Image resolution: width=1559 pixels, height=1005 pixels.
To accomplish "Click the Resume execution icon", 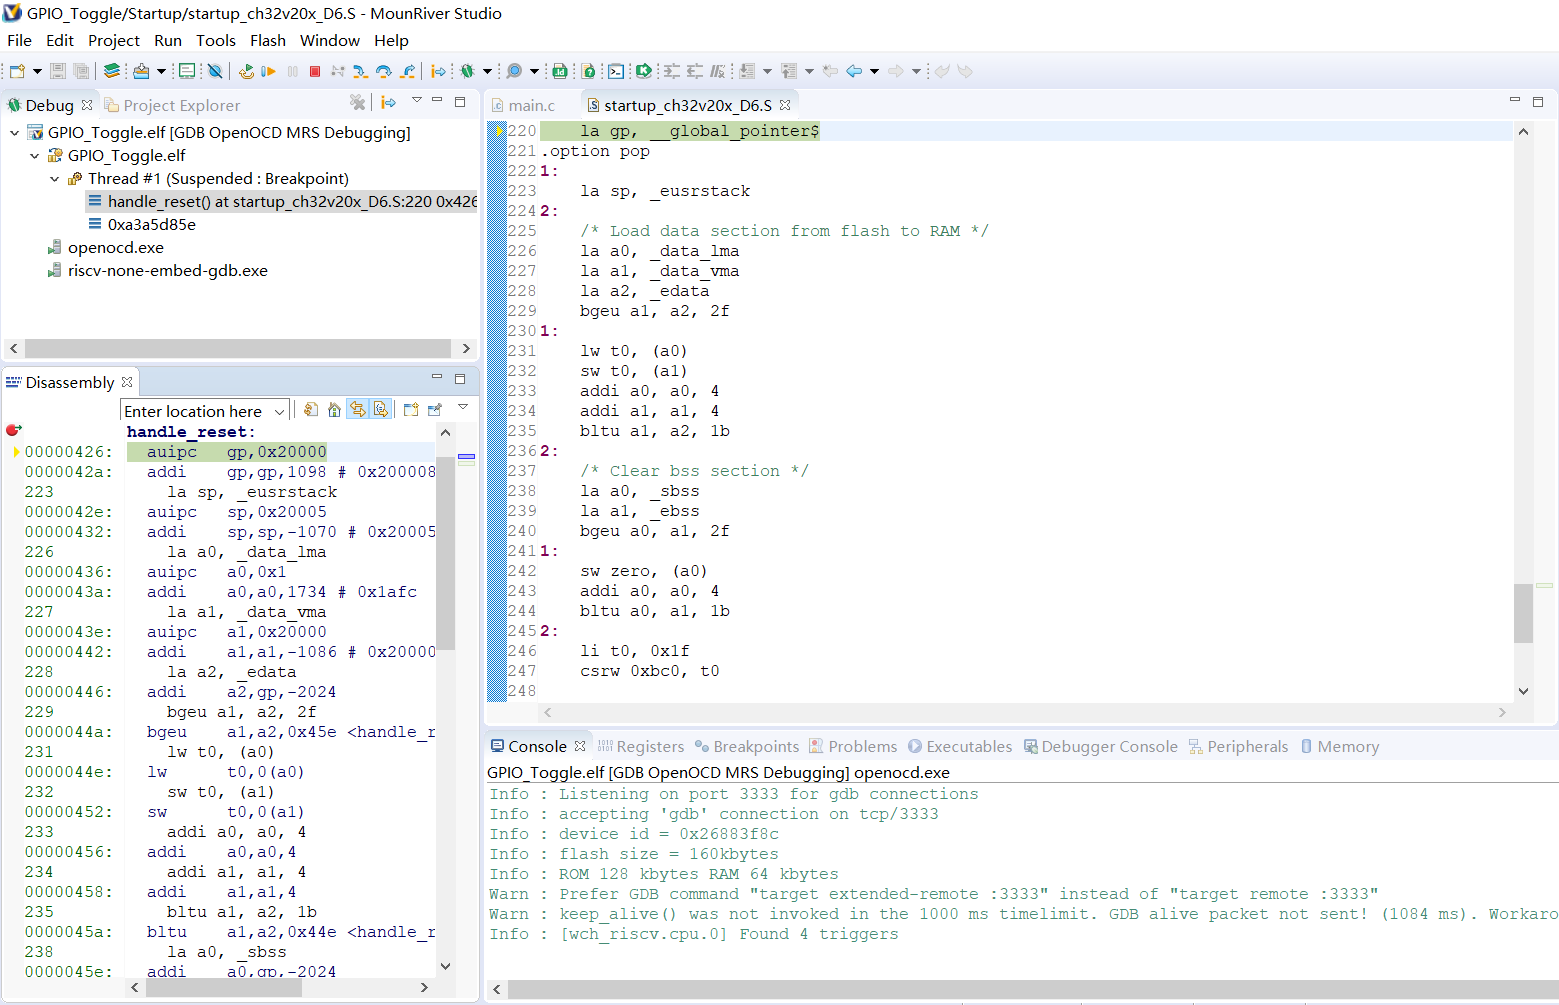I will (x=268, y=71).
